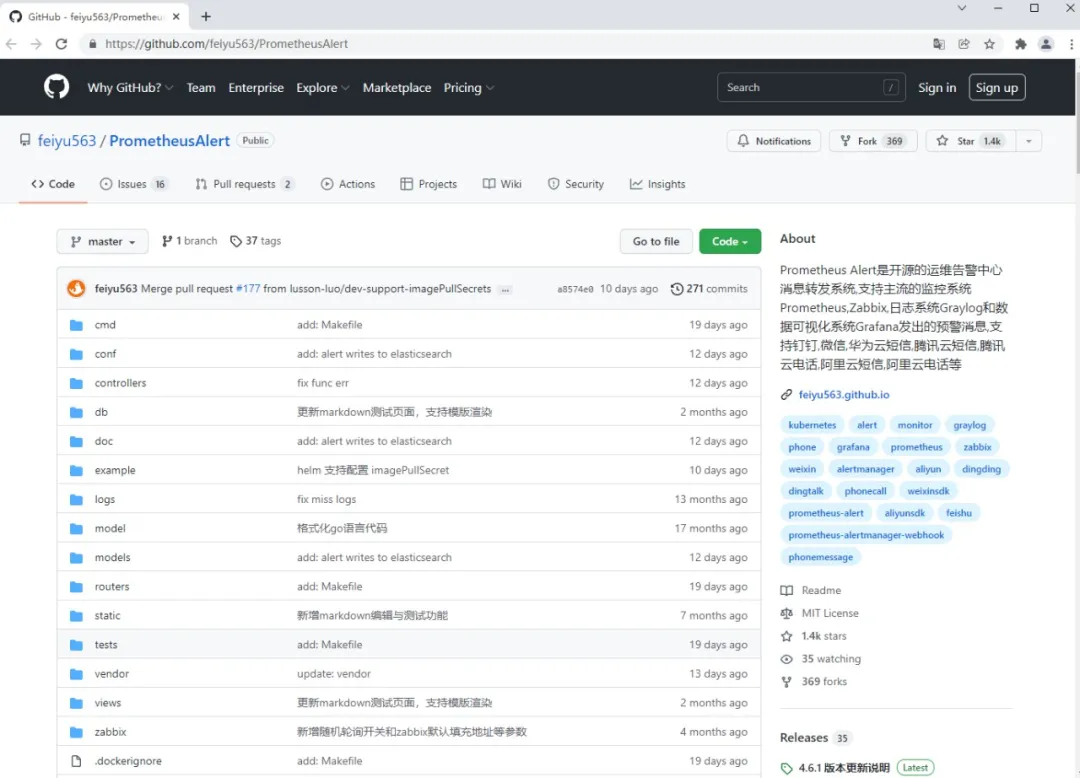Open the conf folder icon
Screen dimensions: 1080x778
tap(76, 354)
